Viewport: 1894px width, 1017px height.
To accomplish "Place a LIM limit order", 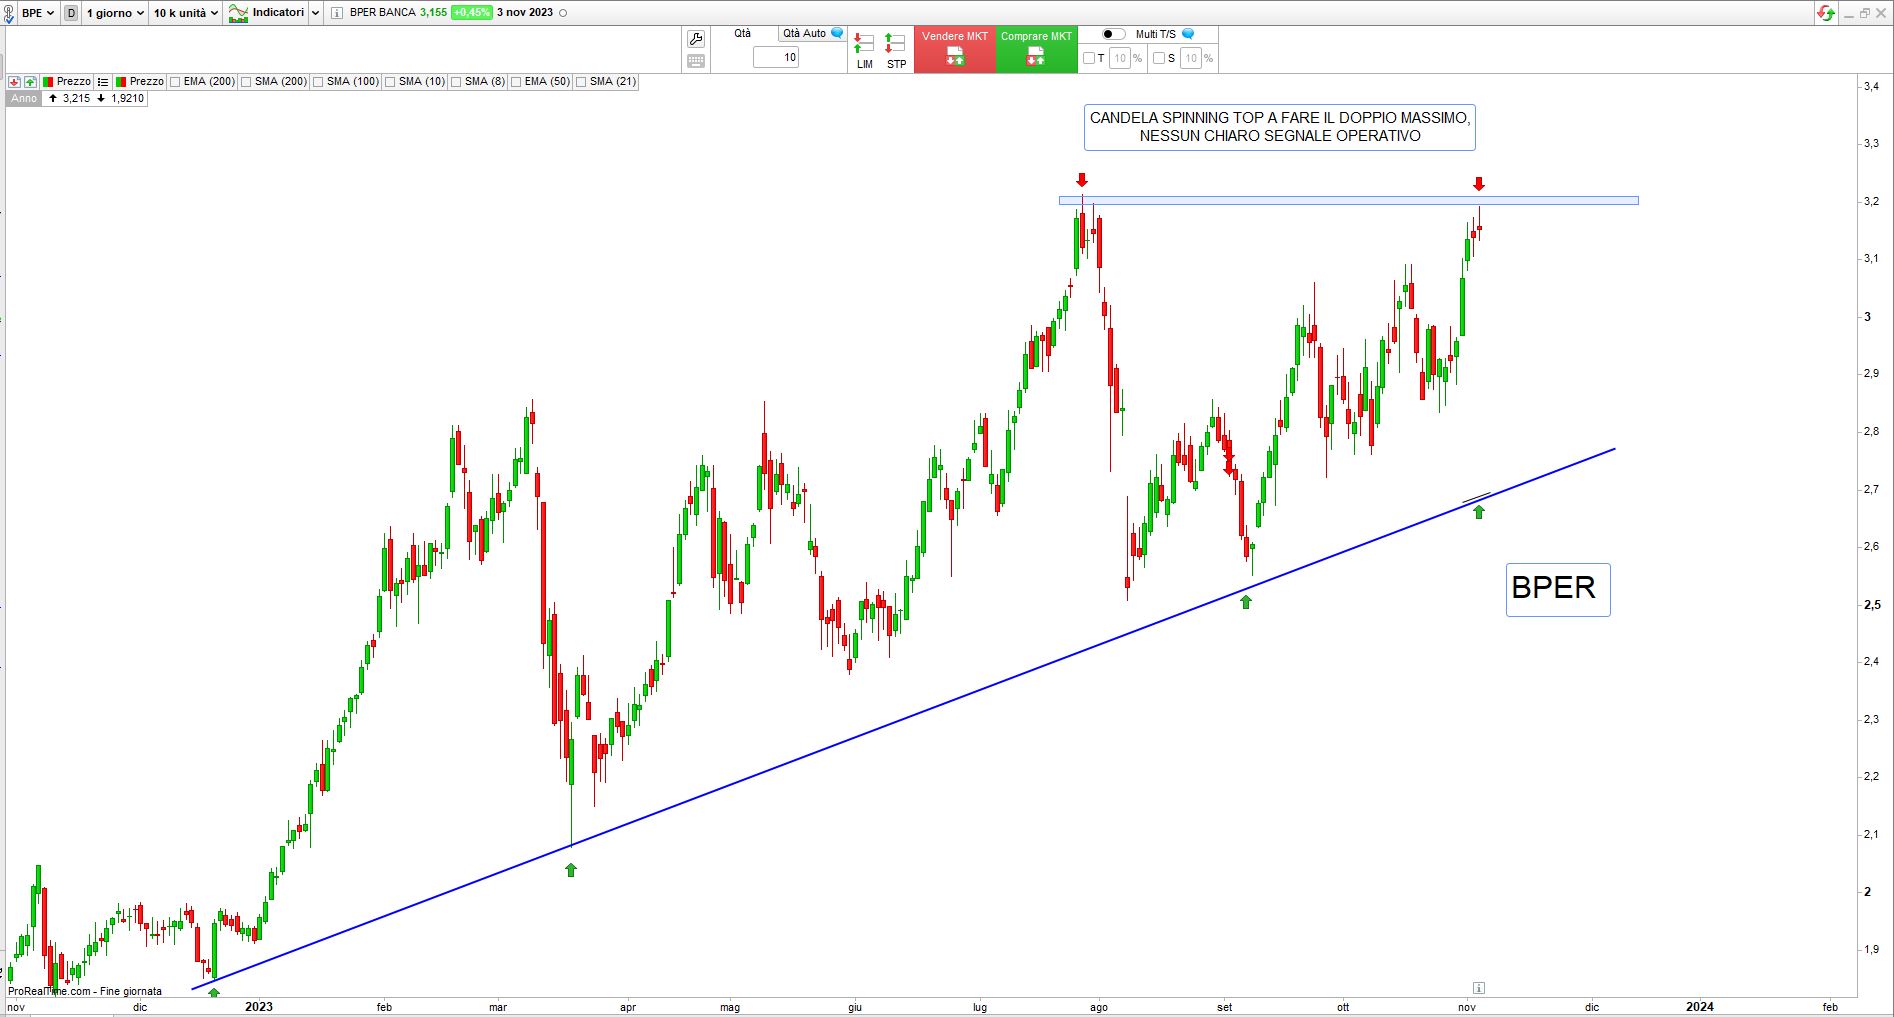I will point(864,50).
